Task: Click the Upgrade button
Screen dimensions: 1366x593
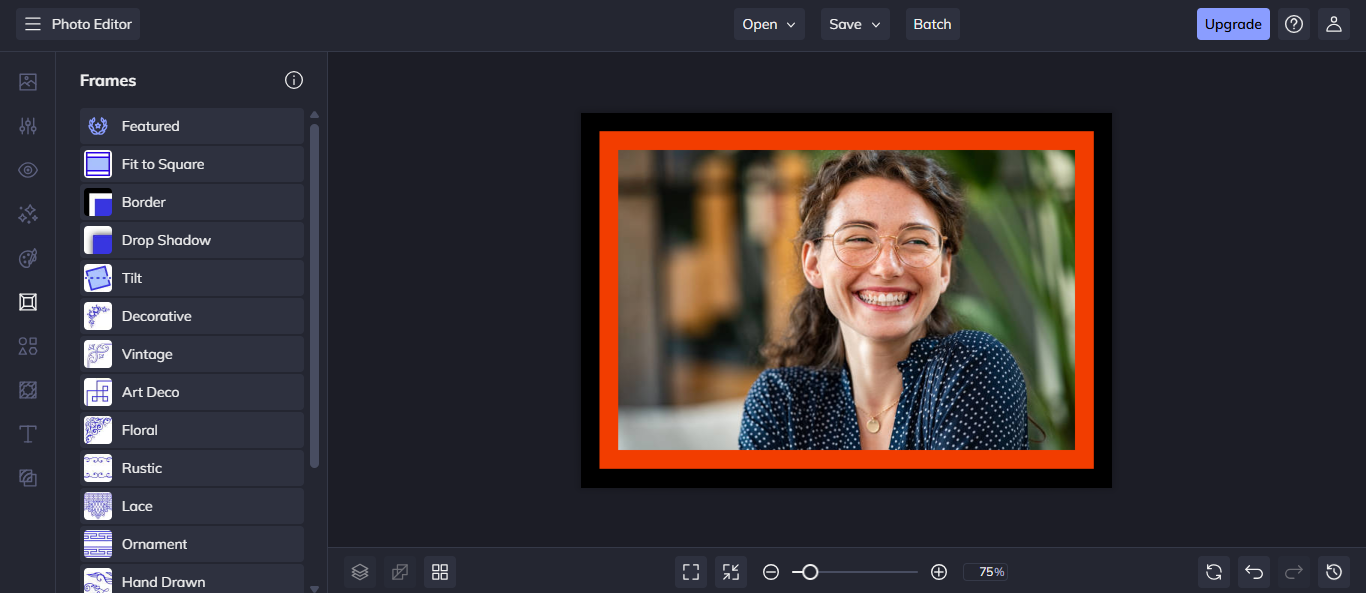Action: tap(1232, 24)
